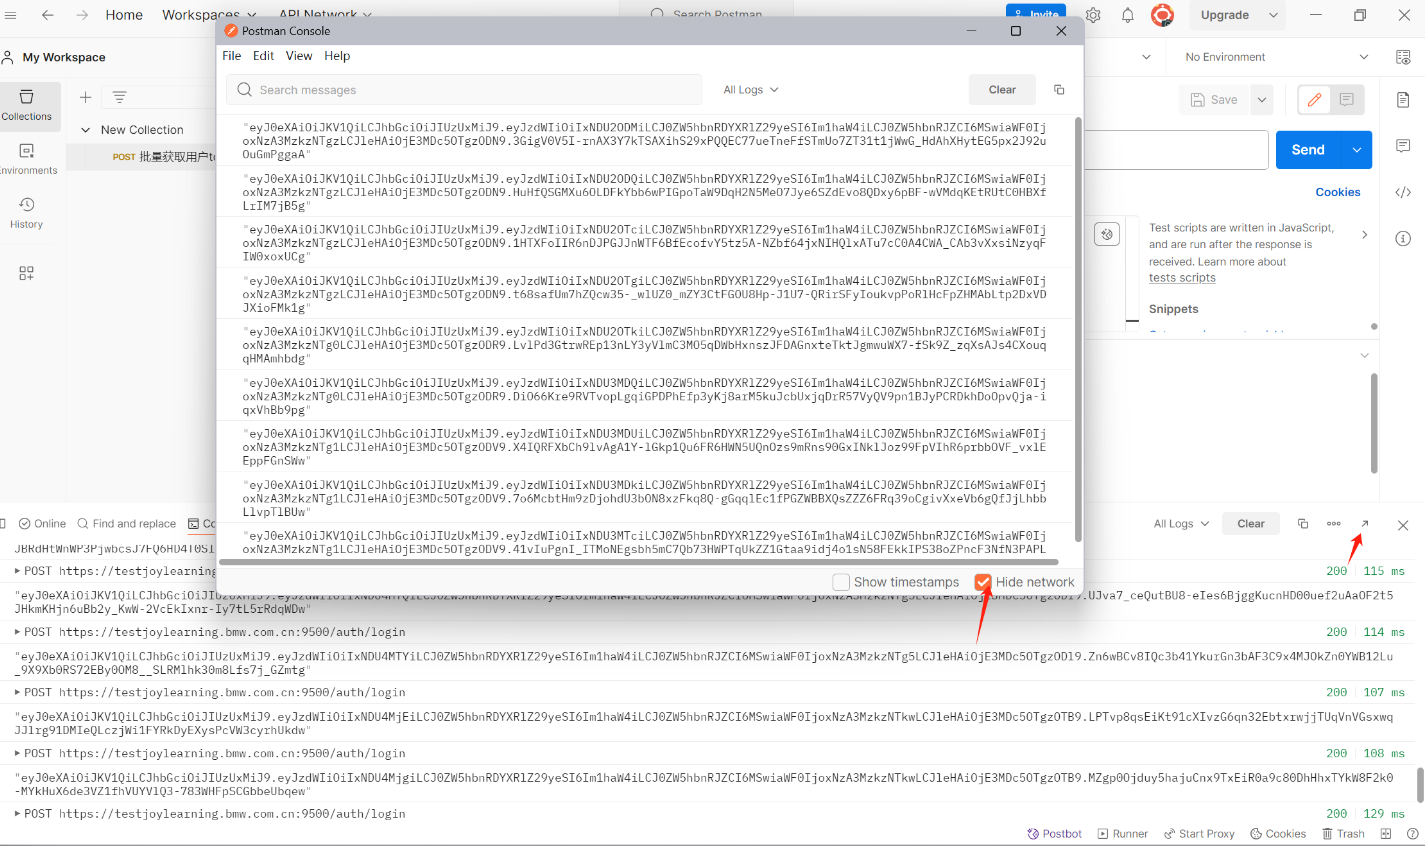Click the Send request button
Image resolution: width=1428 pixels, height=846 pixels.
pyautogui.click(x=1307, y=150)
